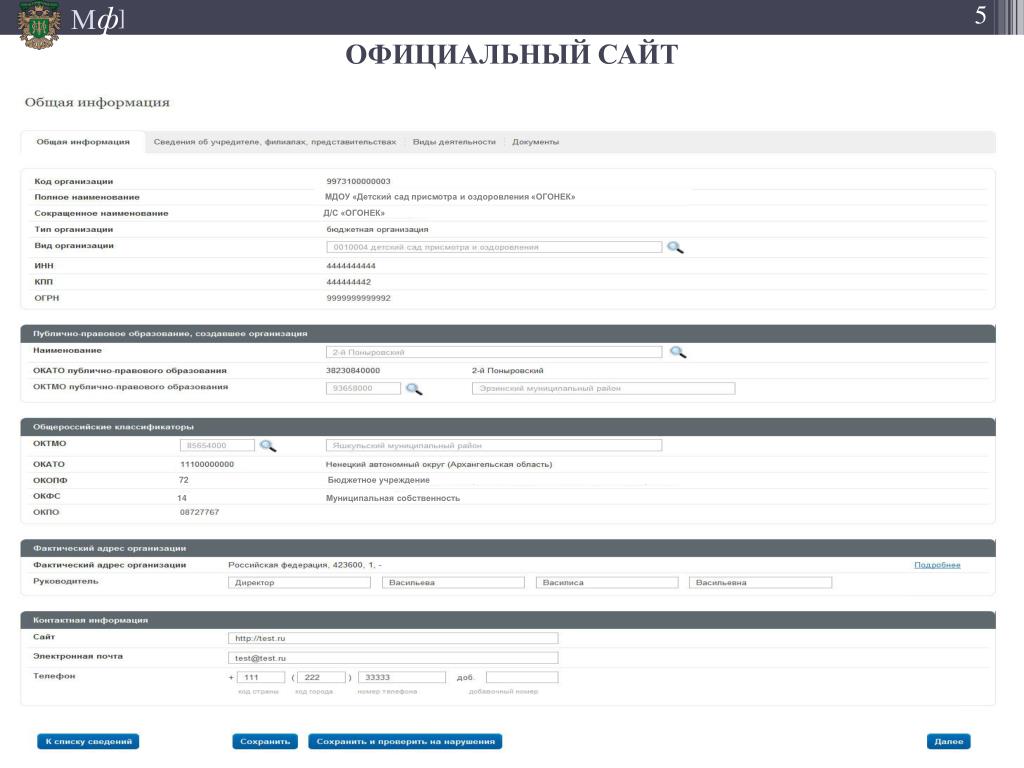Viewport: 1024px width, 768px height.
Task: Click the Сайт field with http://test.ru
Action: tap(393, 638)
